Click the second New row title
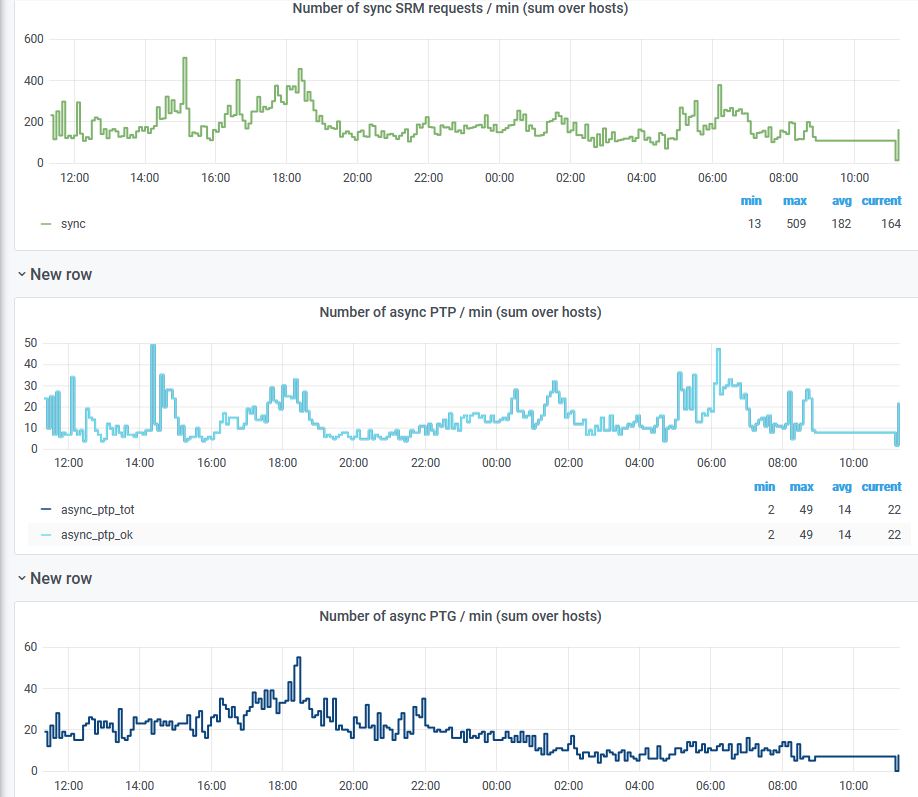The image size is (918, 797). point(61,578)
